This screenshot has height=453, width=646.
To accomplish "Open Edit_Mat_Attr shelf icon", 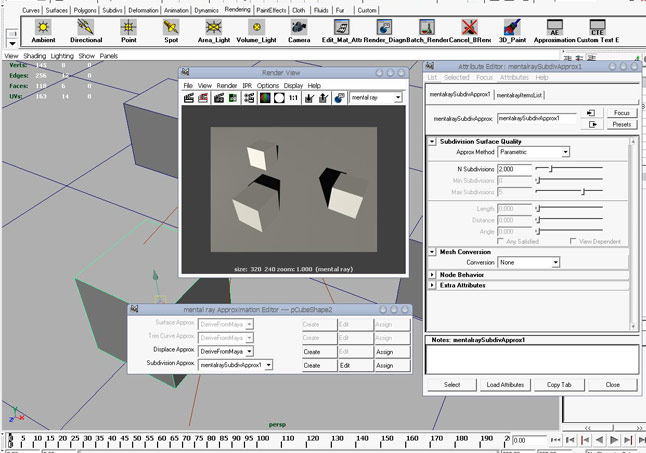I will pyautogui.click(x=342, y=28).
